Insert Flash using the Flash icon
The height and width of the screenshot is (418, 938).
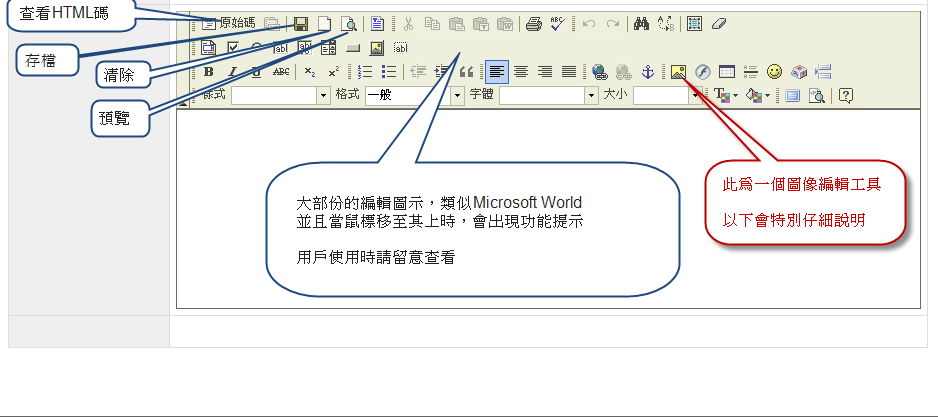[703, 71]
